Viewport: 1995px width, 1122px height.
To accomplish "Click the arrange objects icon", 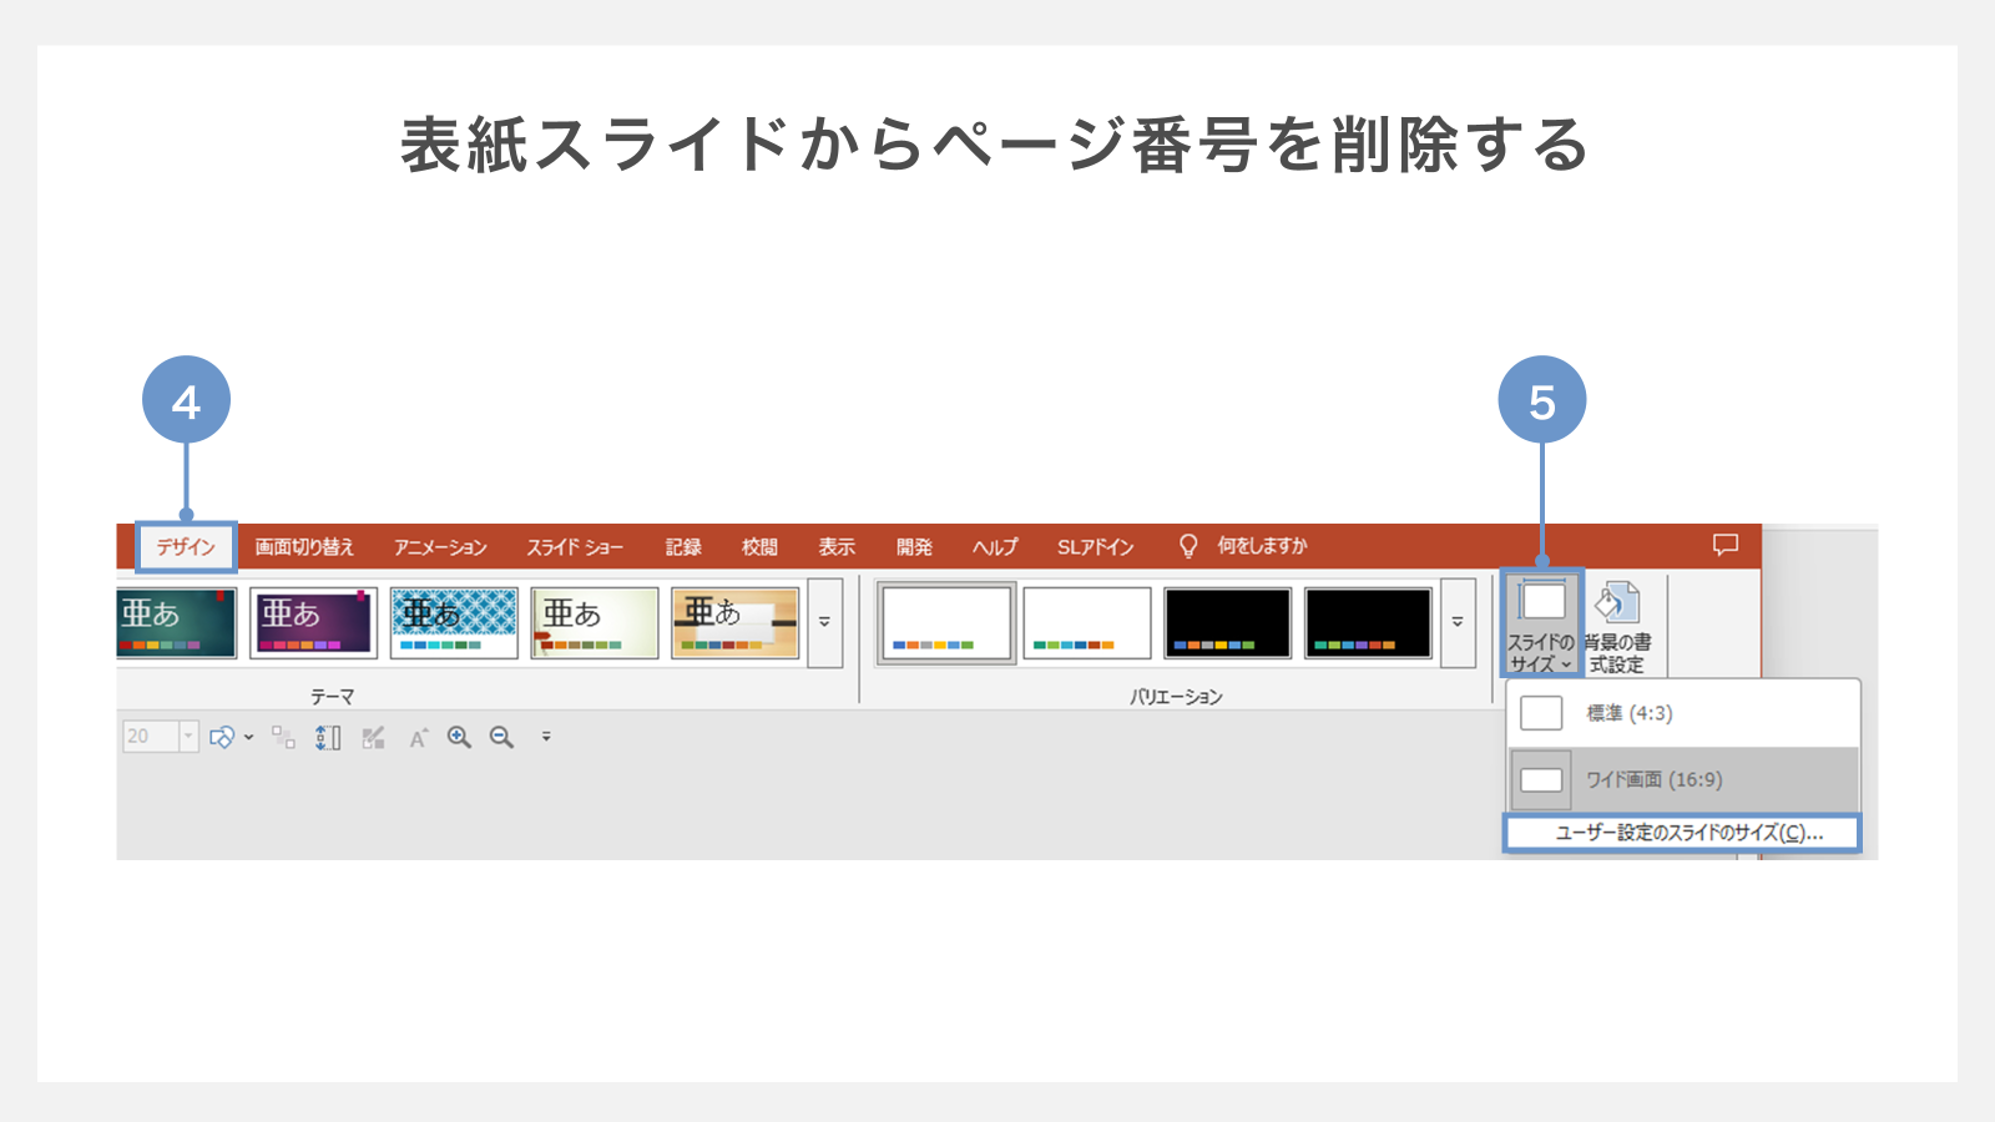I will pyautogui.click(x=283, y=737).
